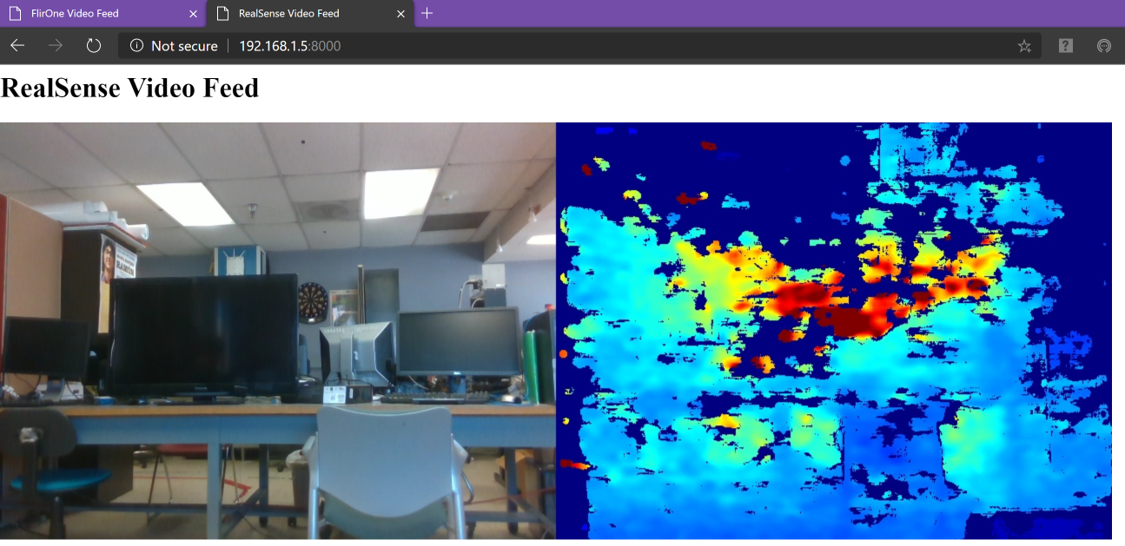Open a new tab with the plus
The width and height of the screenshot is (1125, 546).
click(x=427, y=13)
